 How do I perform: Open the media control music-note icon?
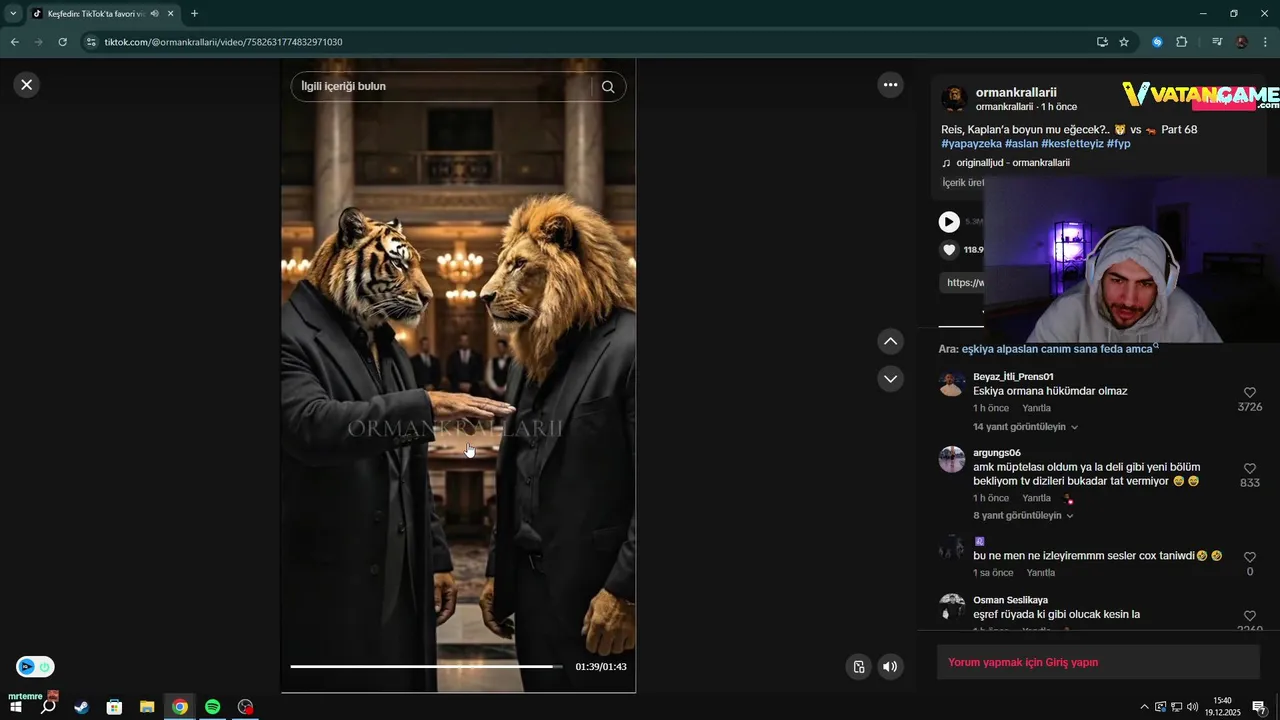tap(1217, 42)
